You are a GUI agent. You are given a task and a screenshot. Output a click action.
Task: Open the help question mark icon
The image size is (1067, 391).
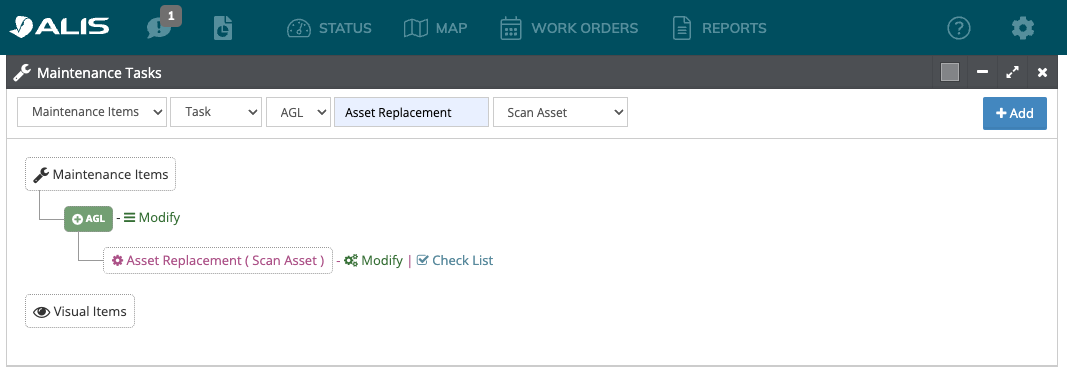[x=959, y=28]
